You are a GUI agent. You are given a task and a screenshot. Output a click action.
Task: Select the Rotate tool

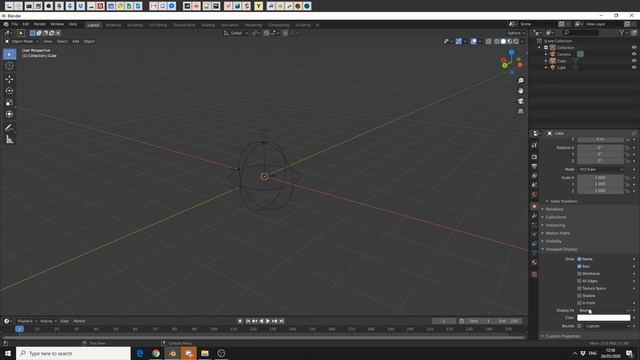point(9,91)
